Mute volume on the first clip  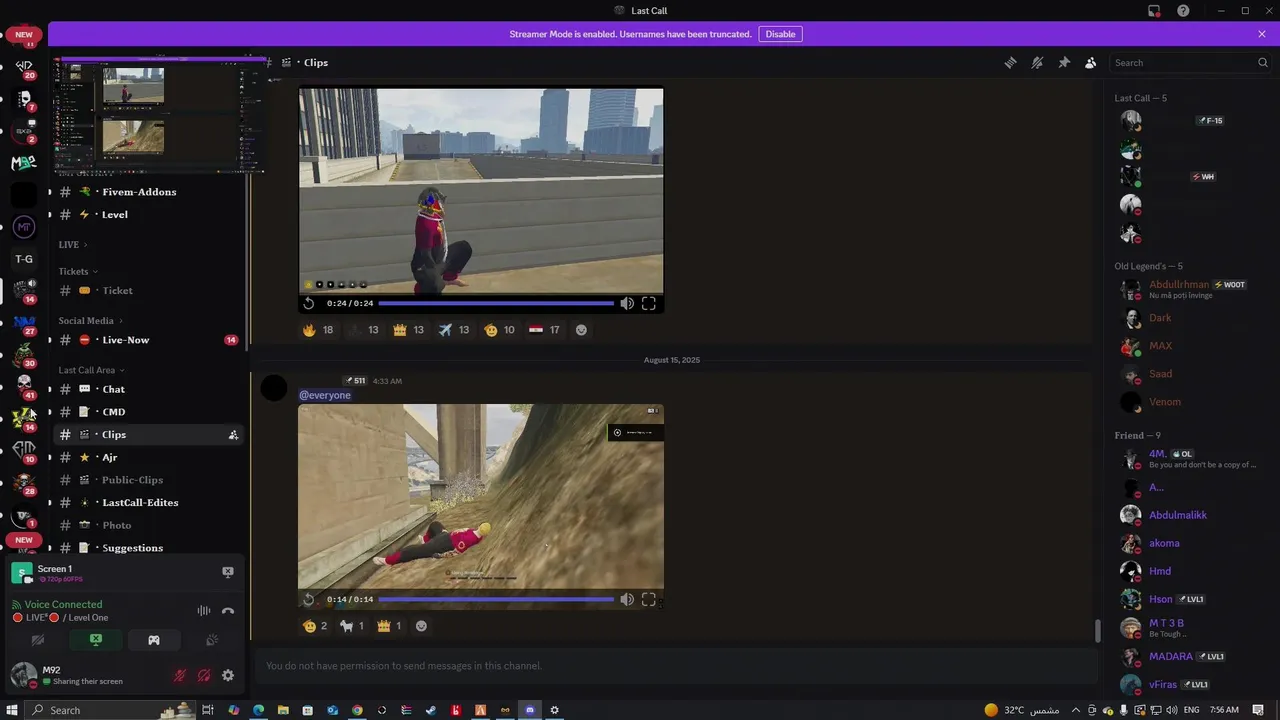(x=627, y=303)
